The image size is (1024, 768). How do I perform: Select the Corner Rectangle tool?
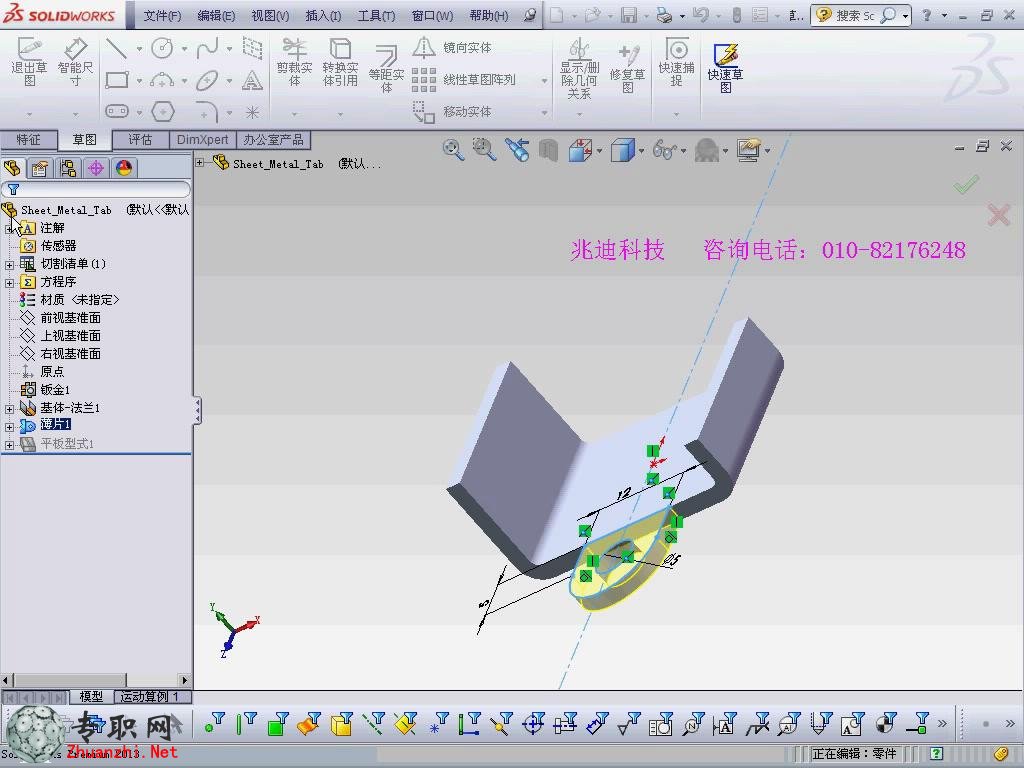tap(116, 80)
